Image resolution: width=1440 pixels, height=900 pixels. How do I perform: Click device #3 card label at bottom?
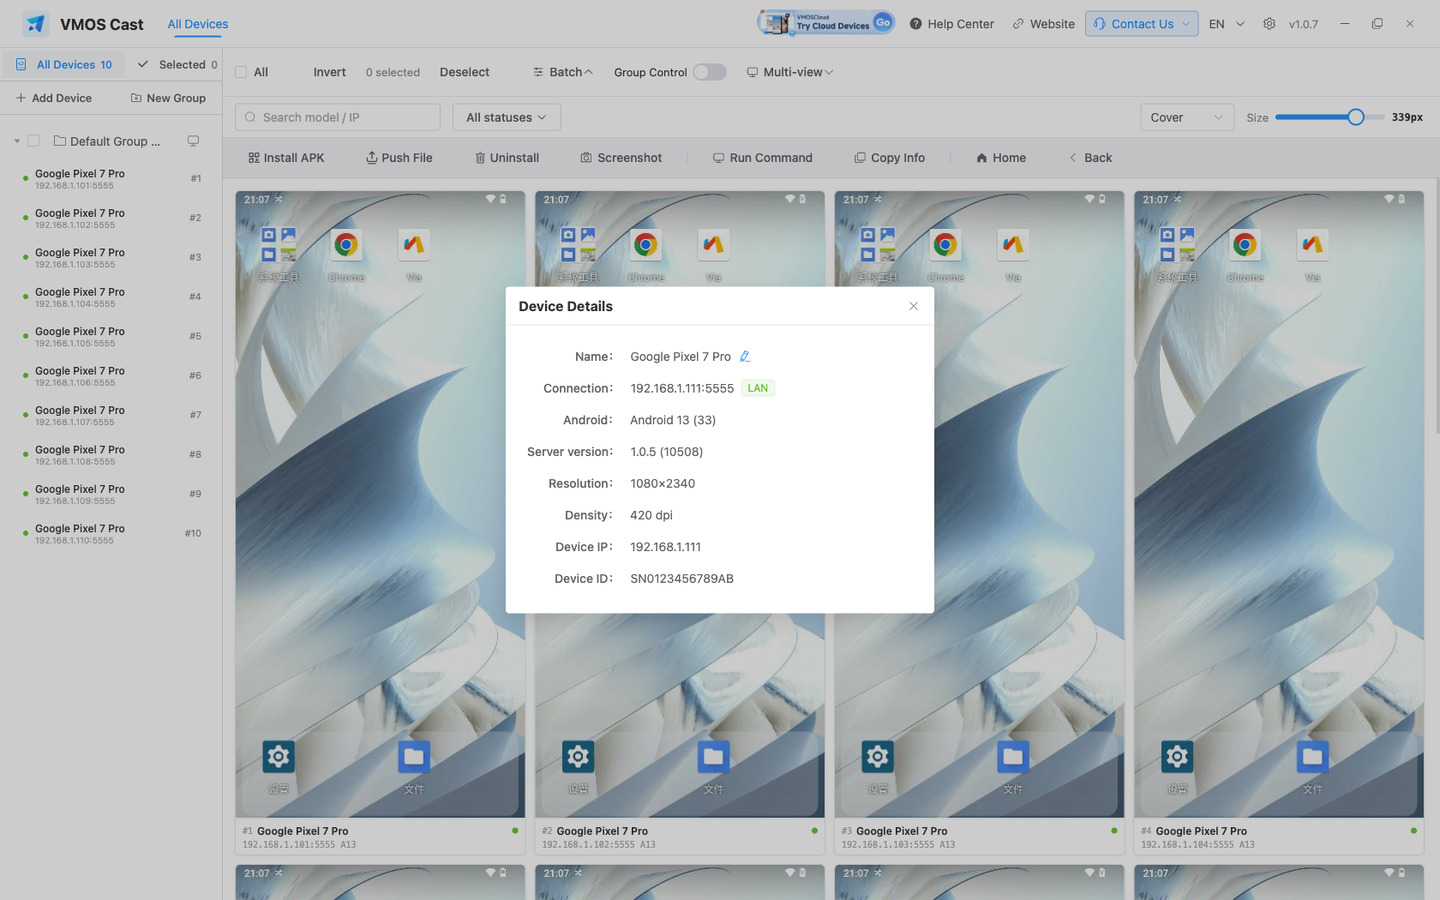click(x=979, y=837)
